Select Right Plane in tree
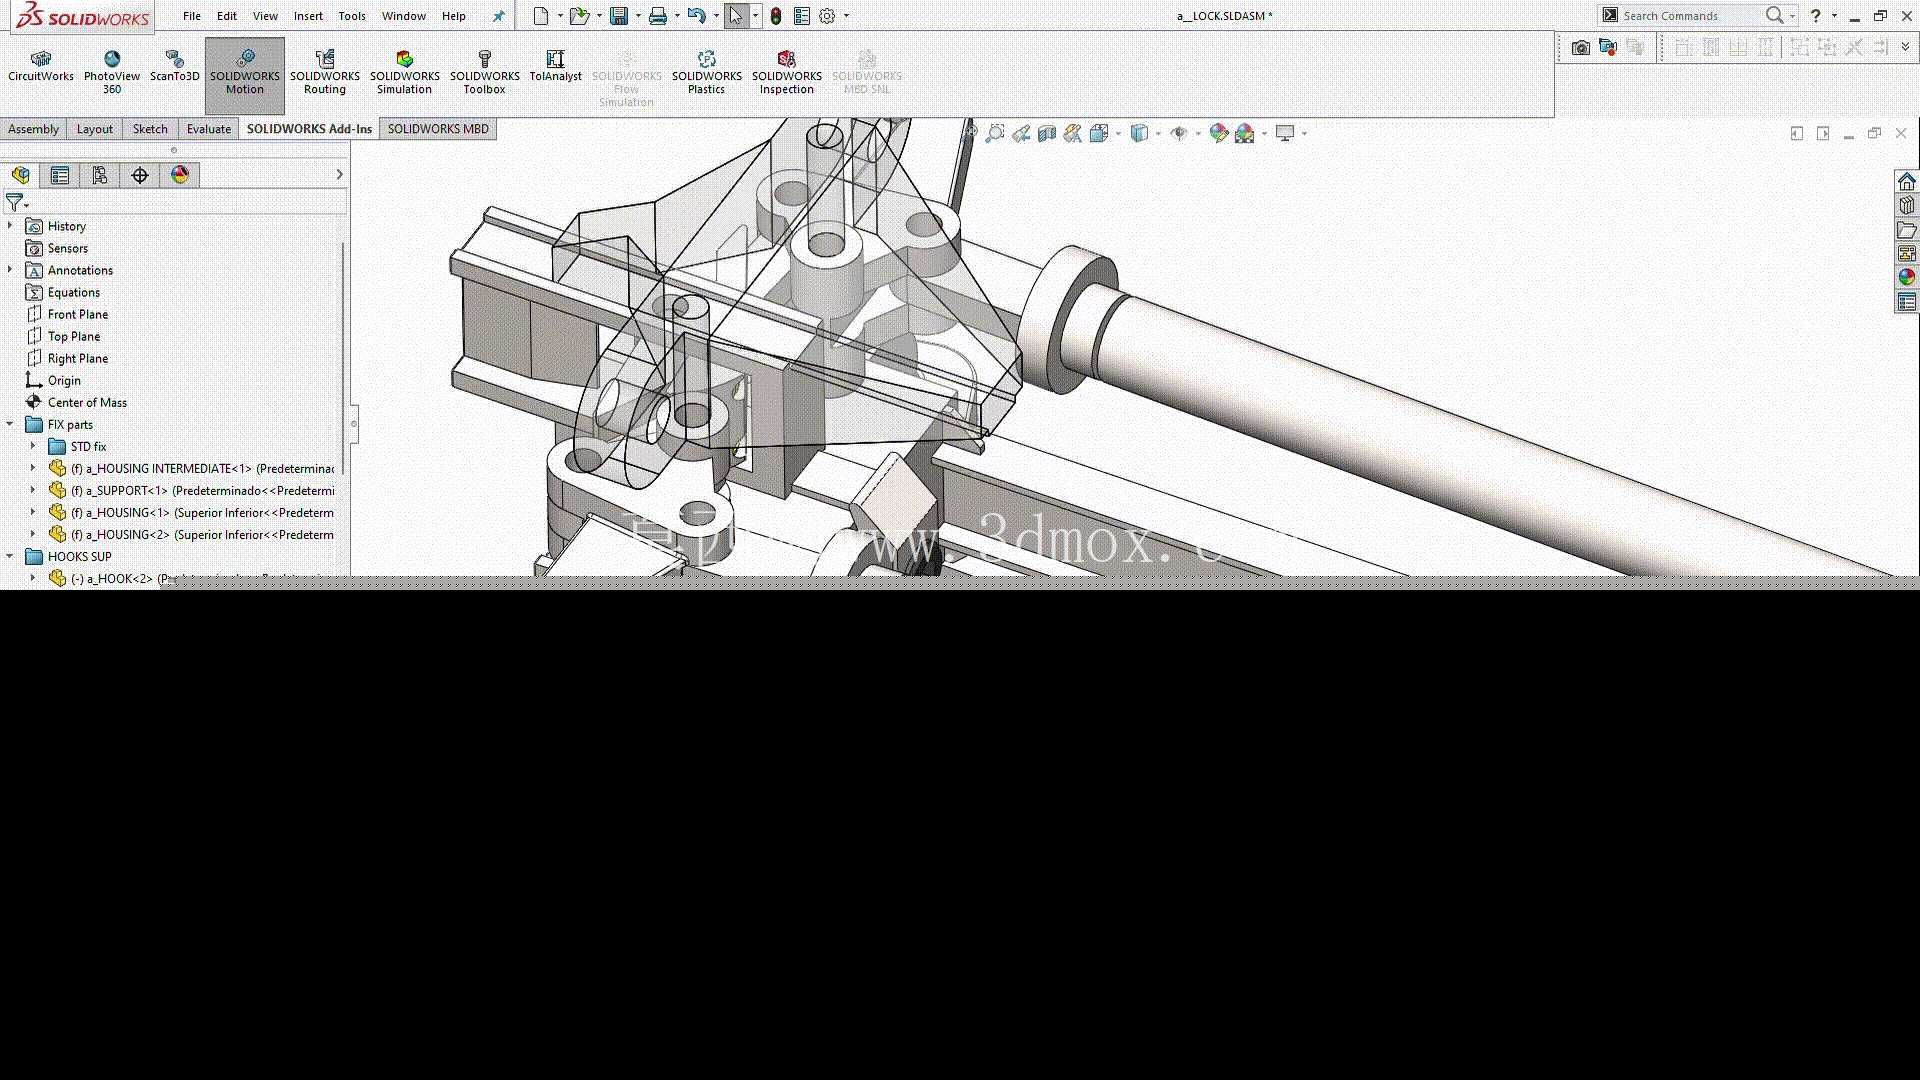The image size is (1920, 1080). tap(78, 358)
